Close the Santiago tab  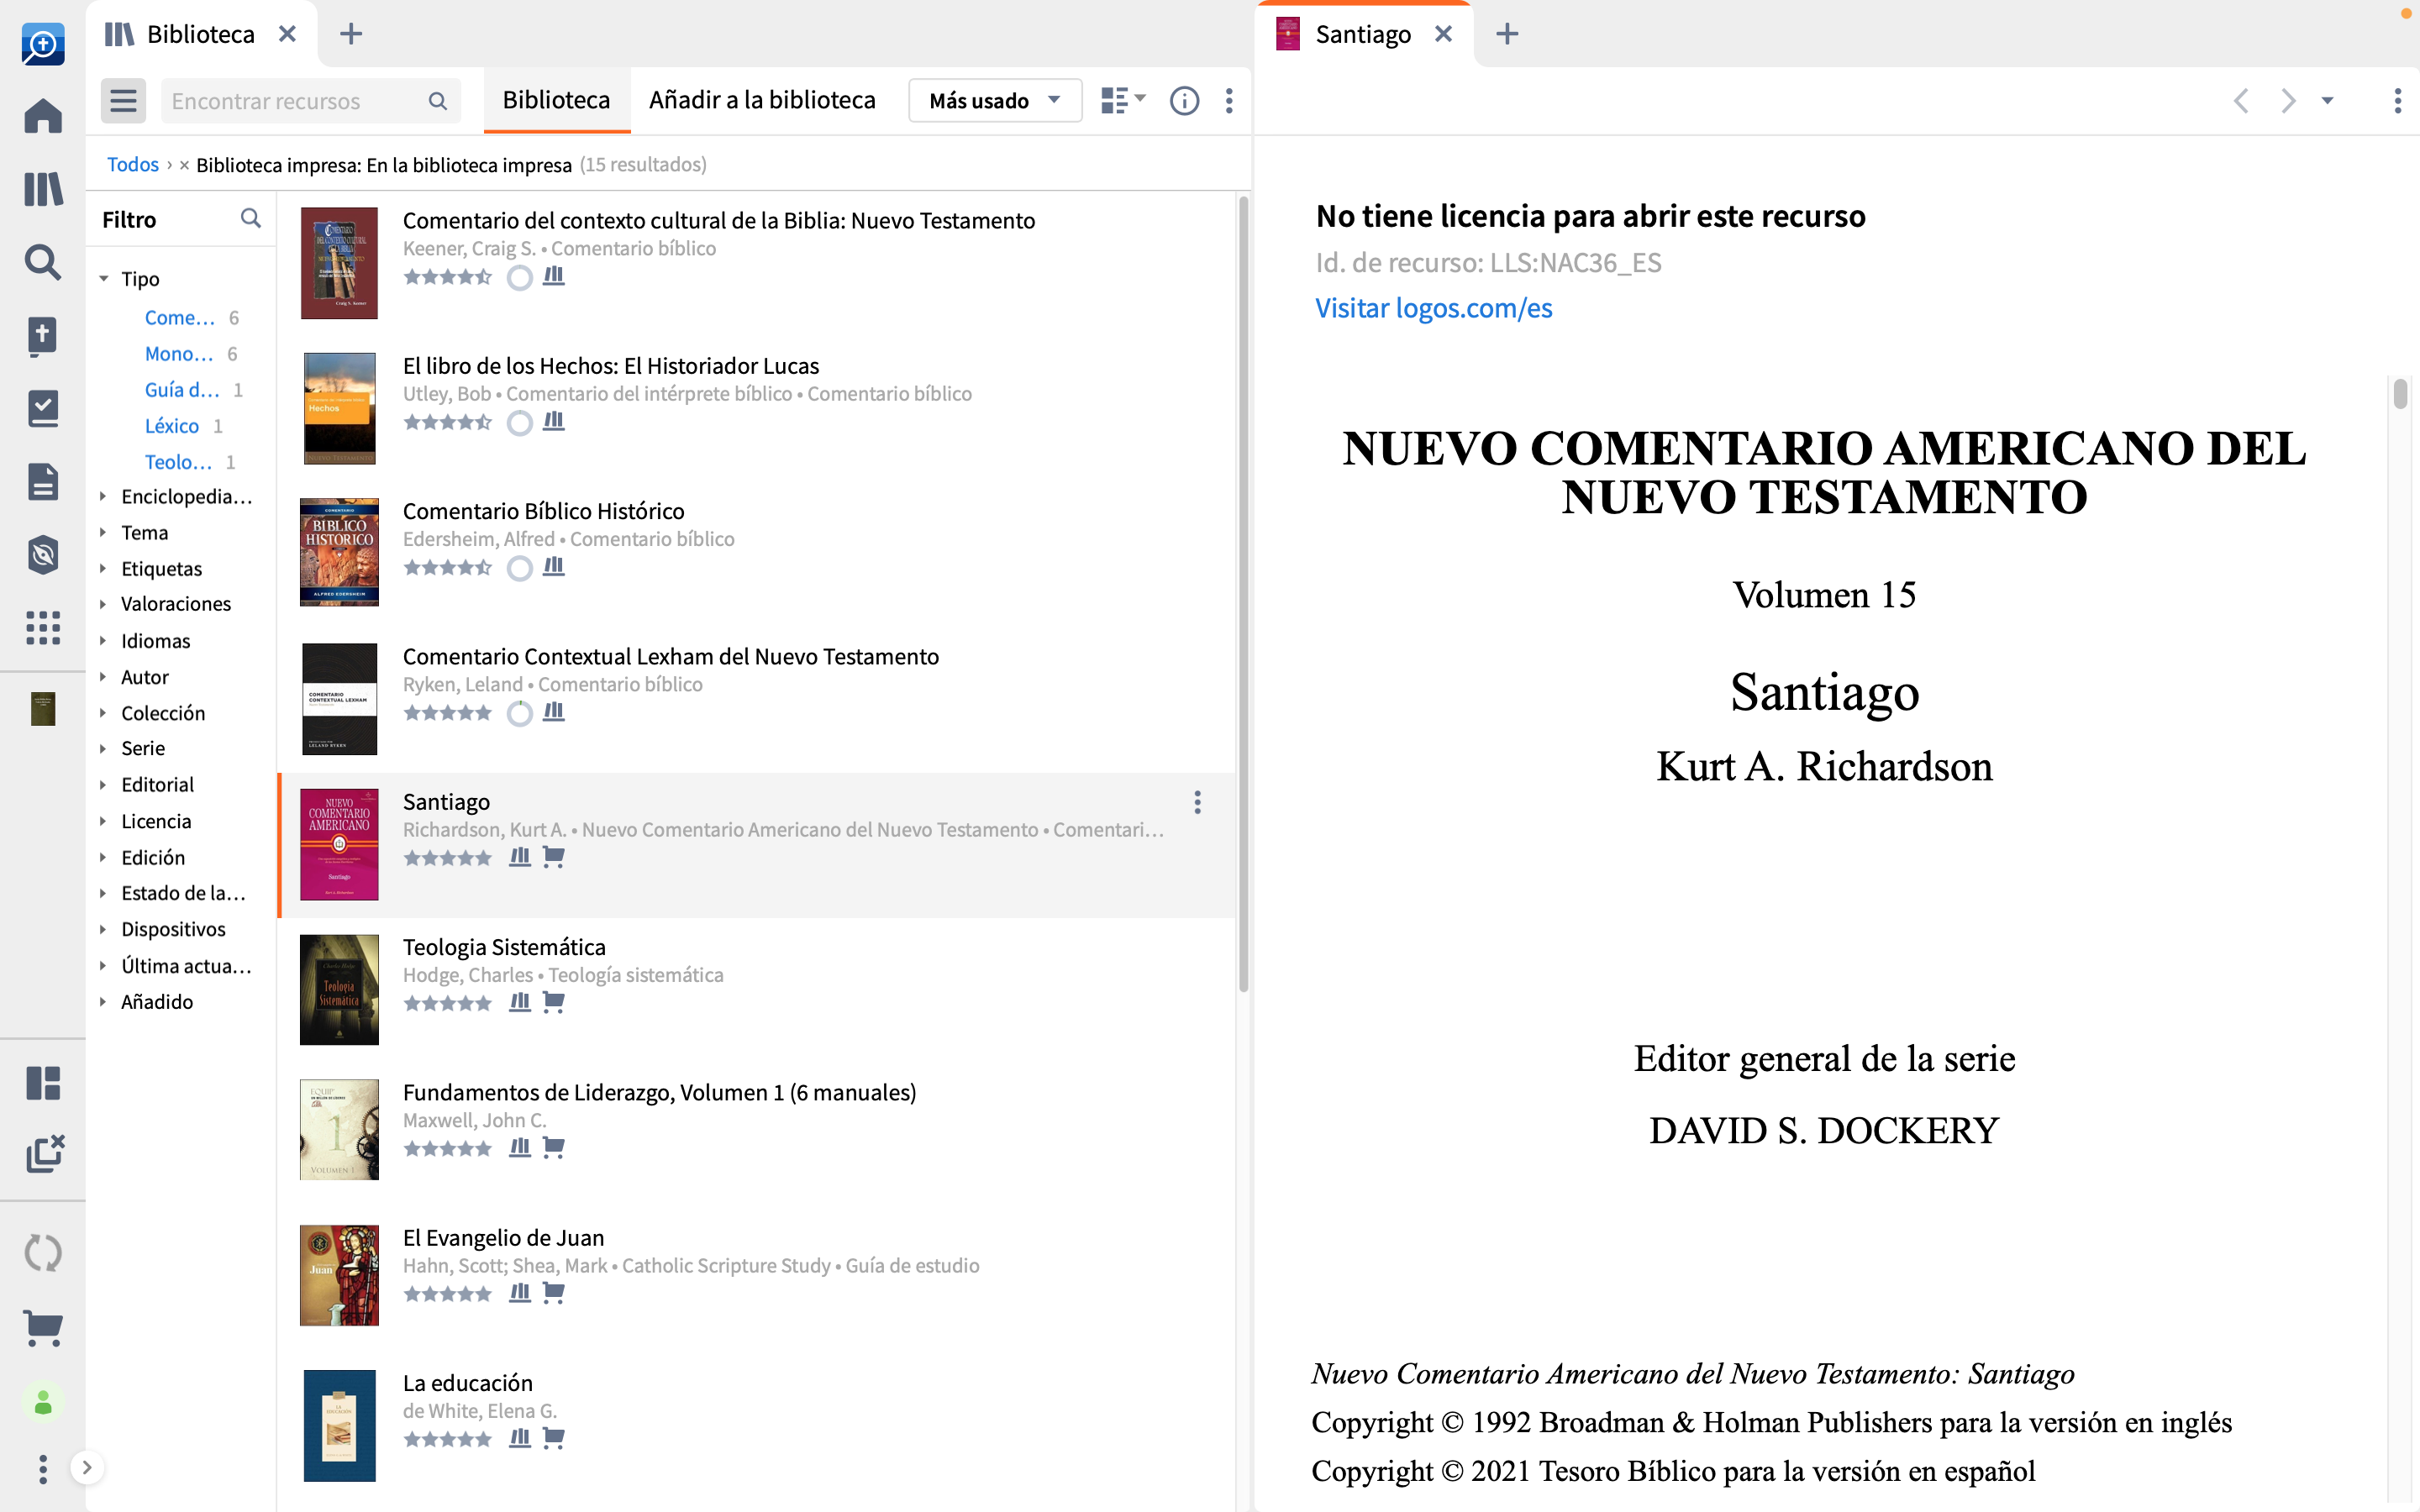coord(1443,34)
